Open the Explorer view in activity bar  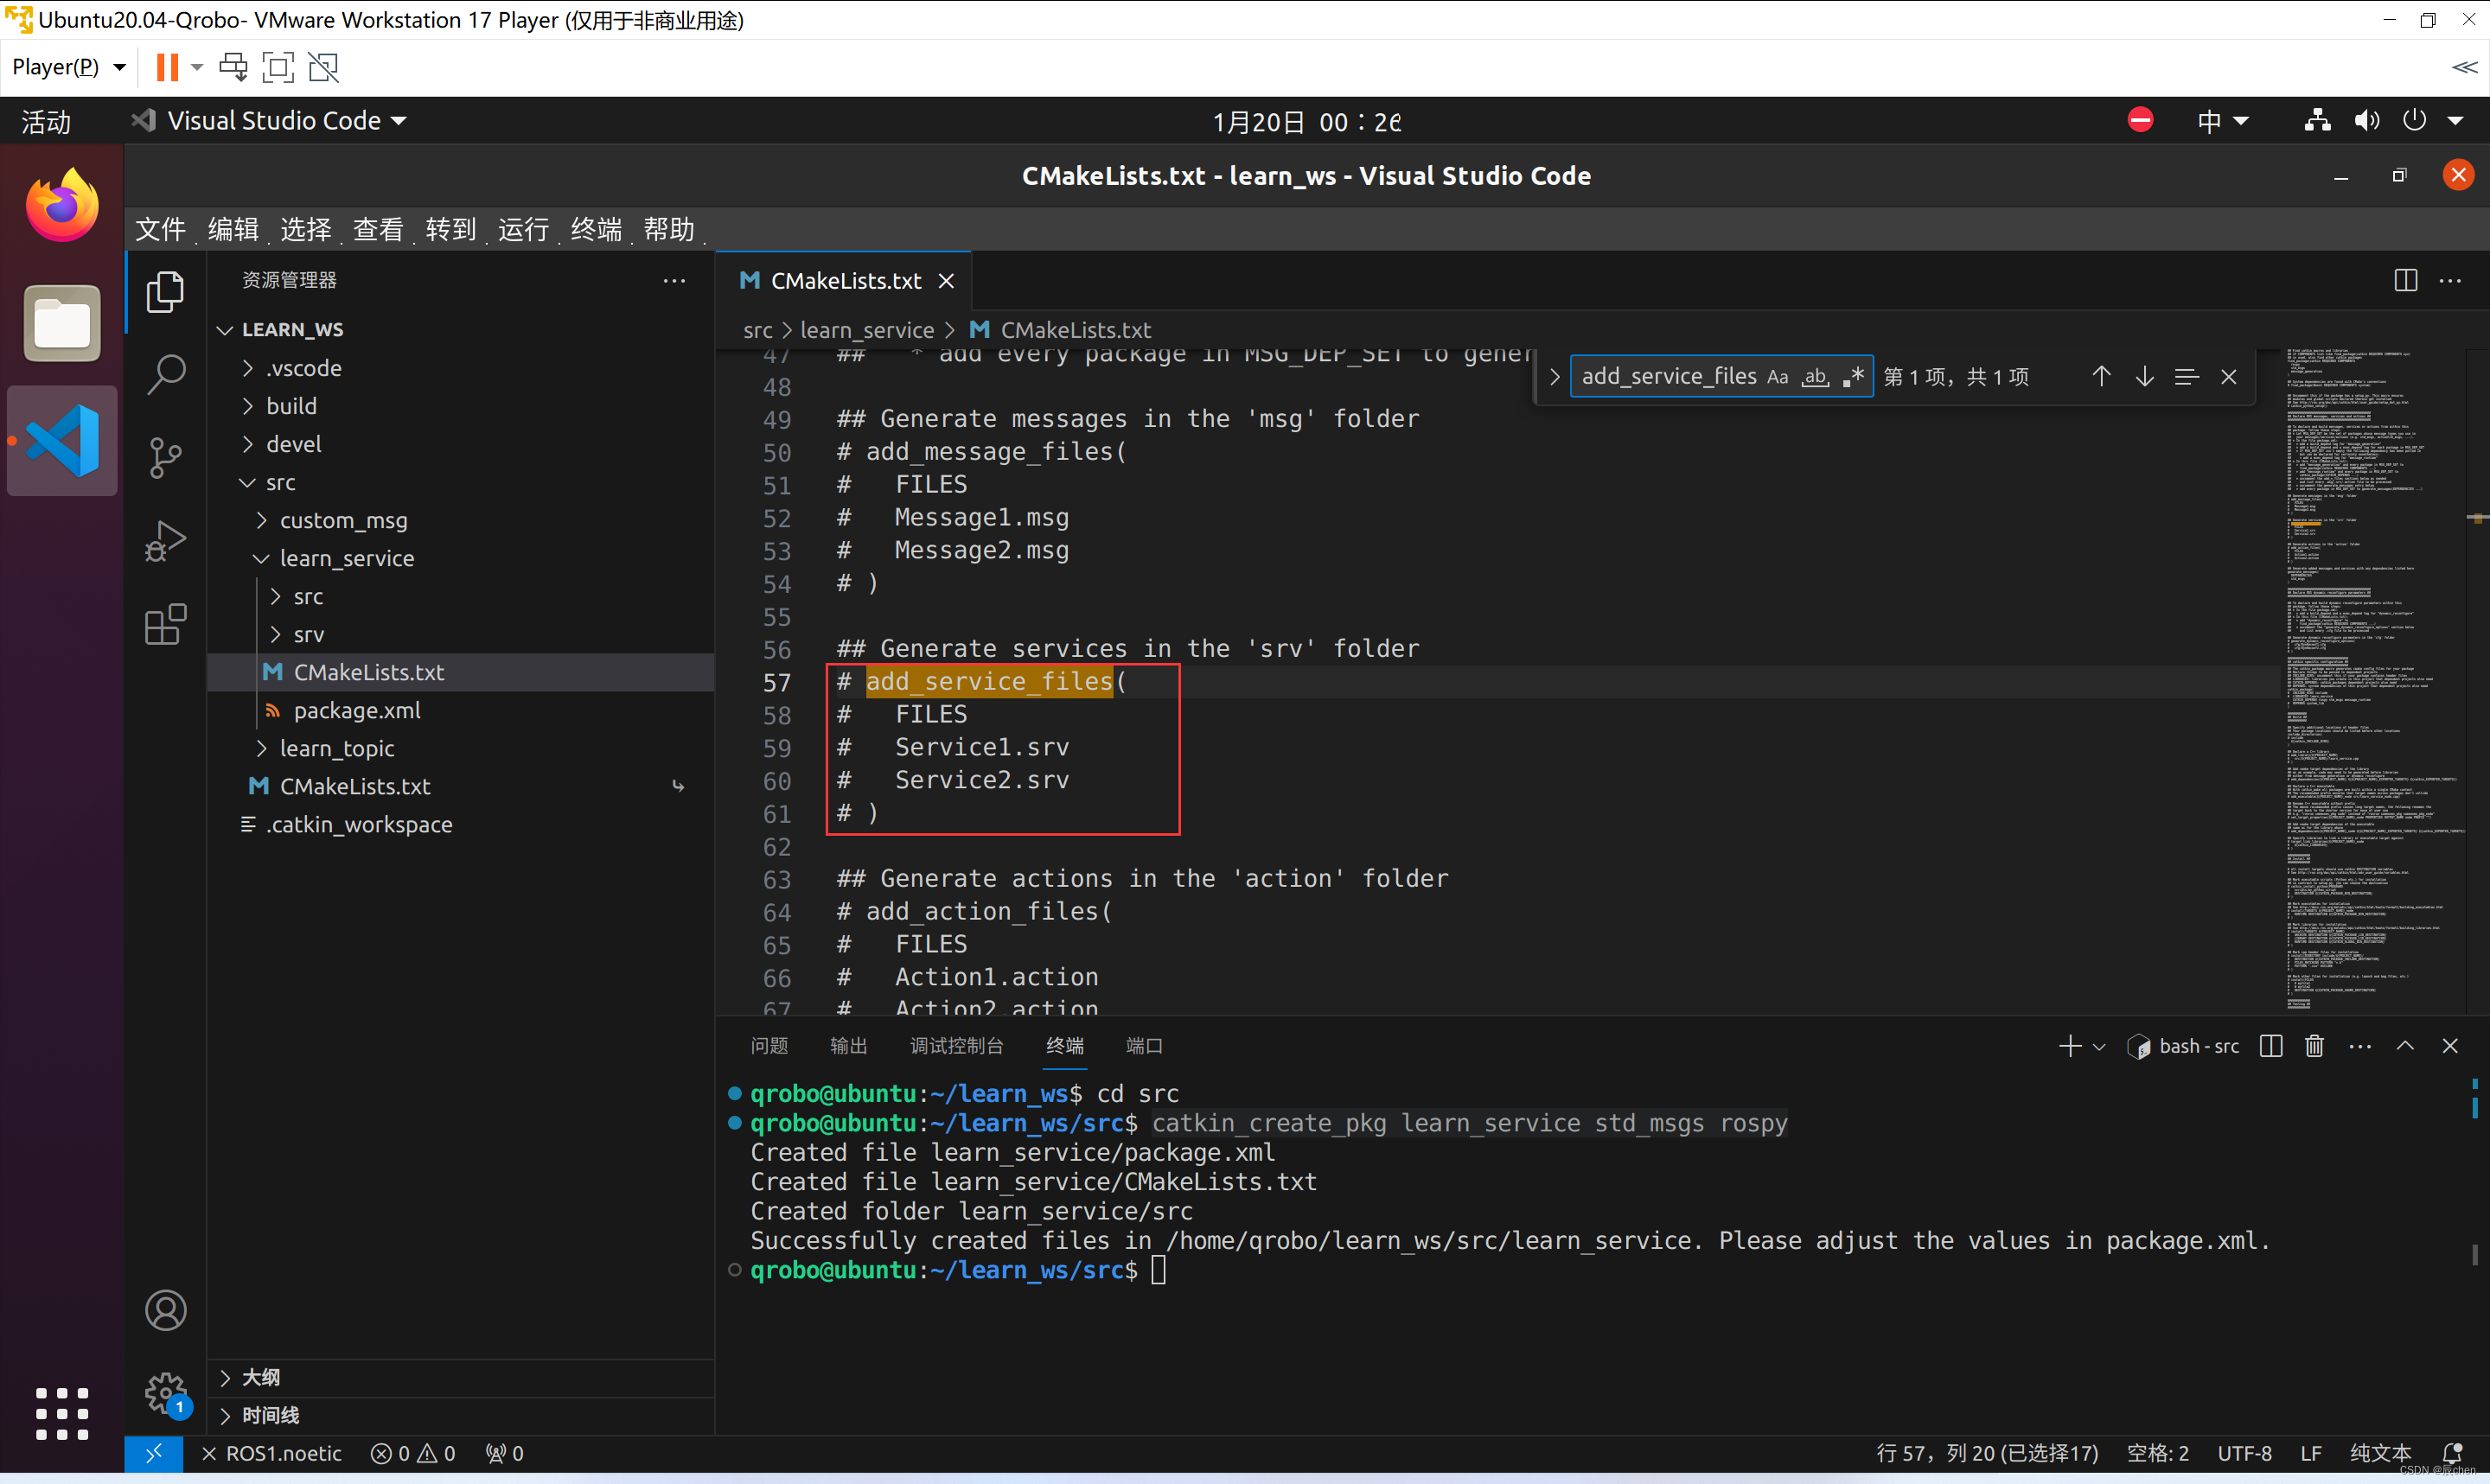tap(165, 292)
